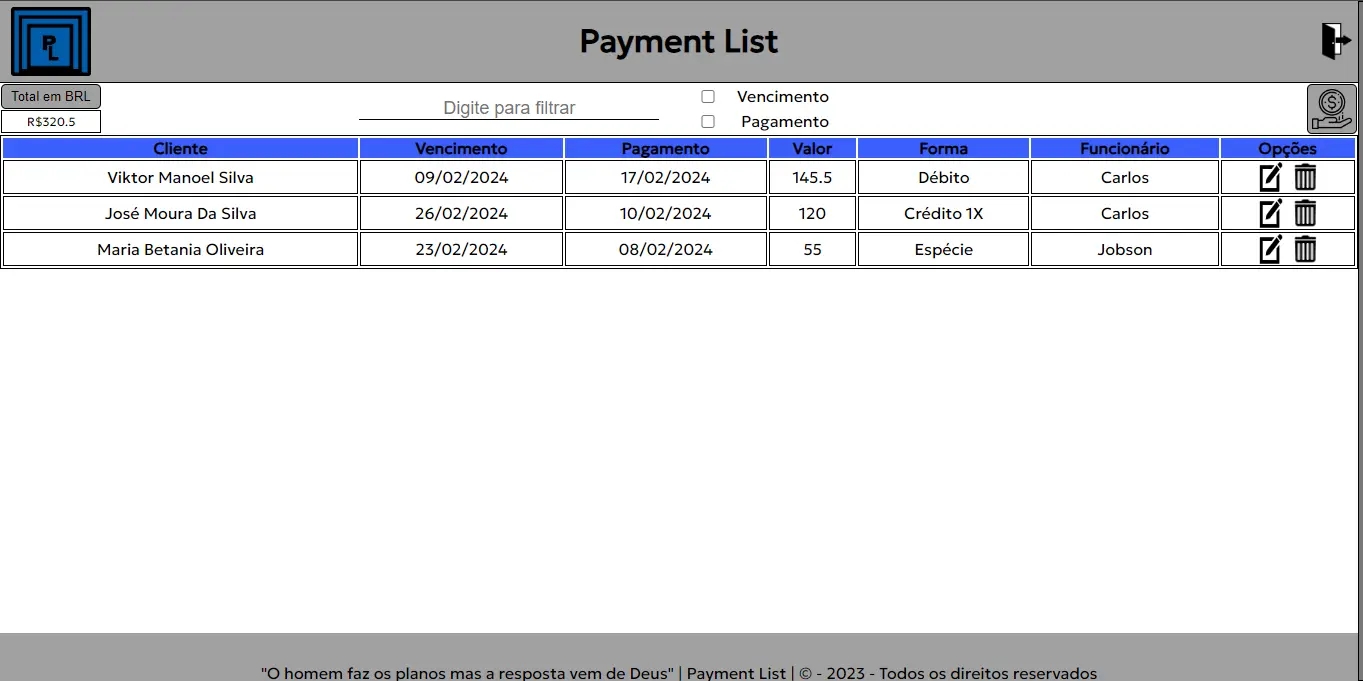The image size is (1363, 681).
Task: Click the Payment List page title
Action: click(679, 41)
